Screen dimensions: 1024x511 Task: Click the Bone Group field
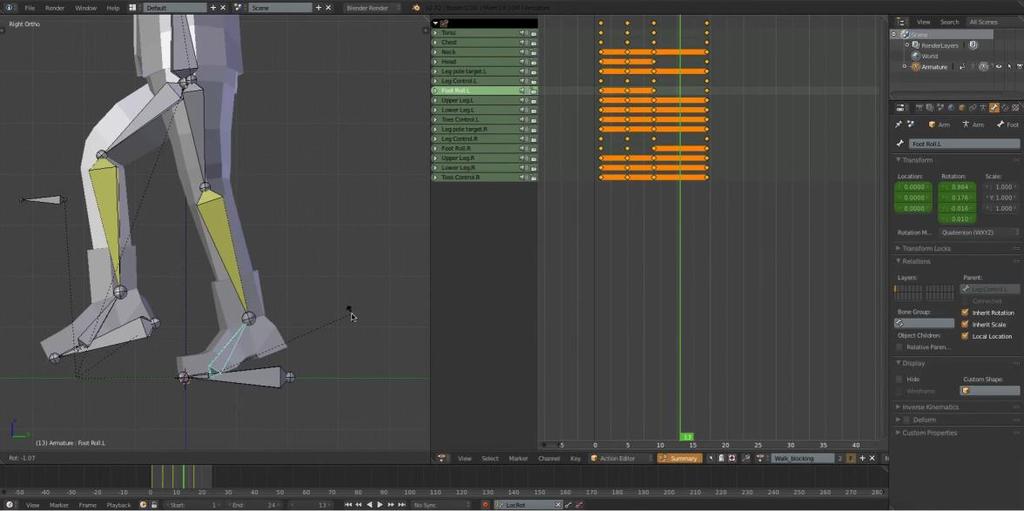[924, 323]
